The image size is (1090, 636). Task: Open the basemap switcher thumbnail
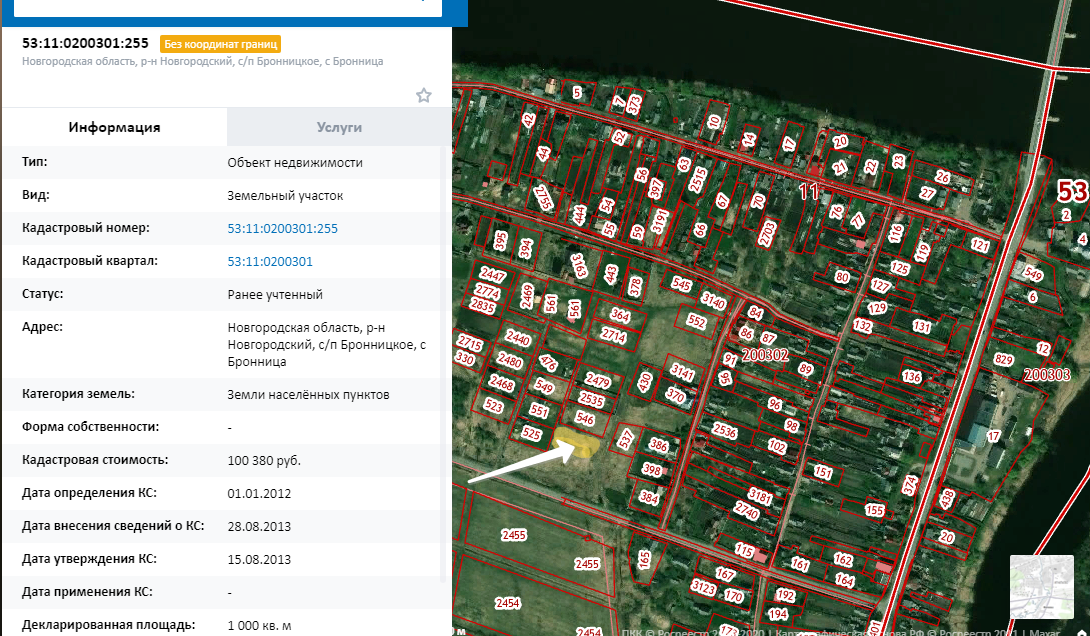coord(1041,587)
